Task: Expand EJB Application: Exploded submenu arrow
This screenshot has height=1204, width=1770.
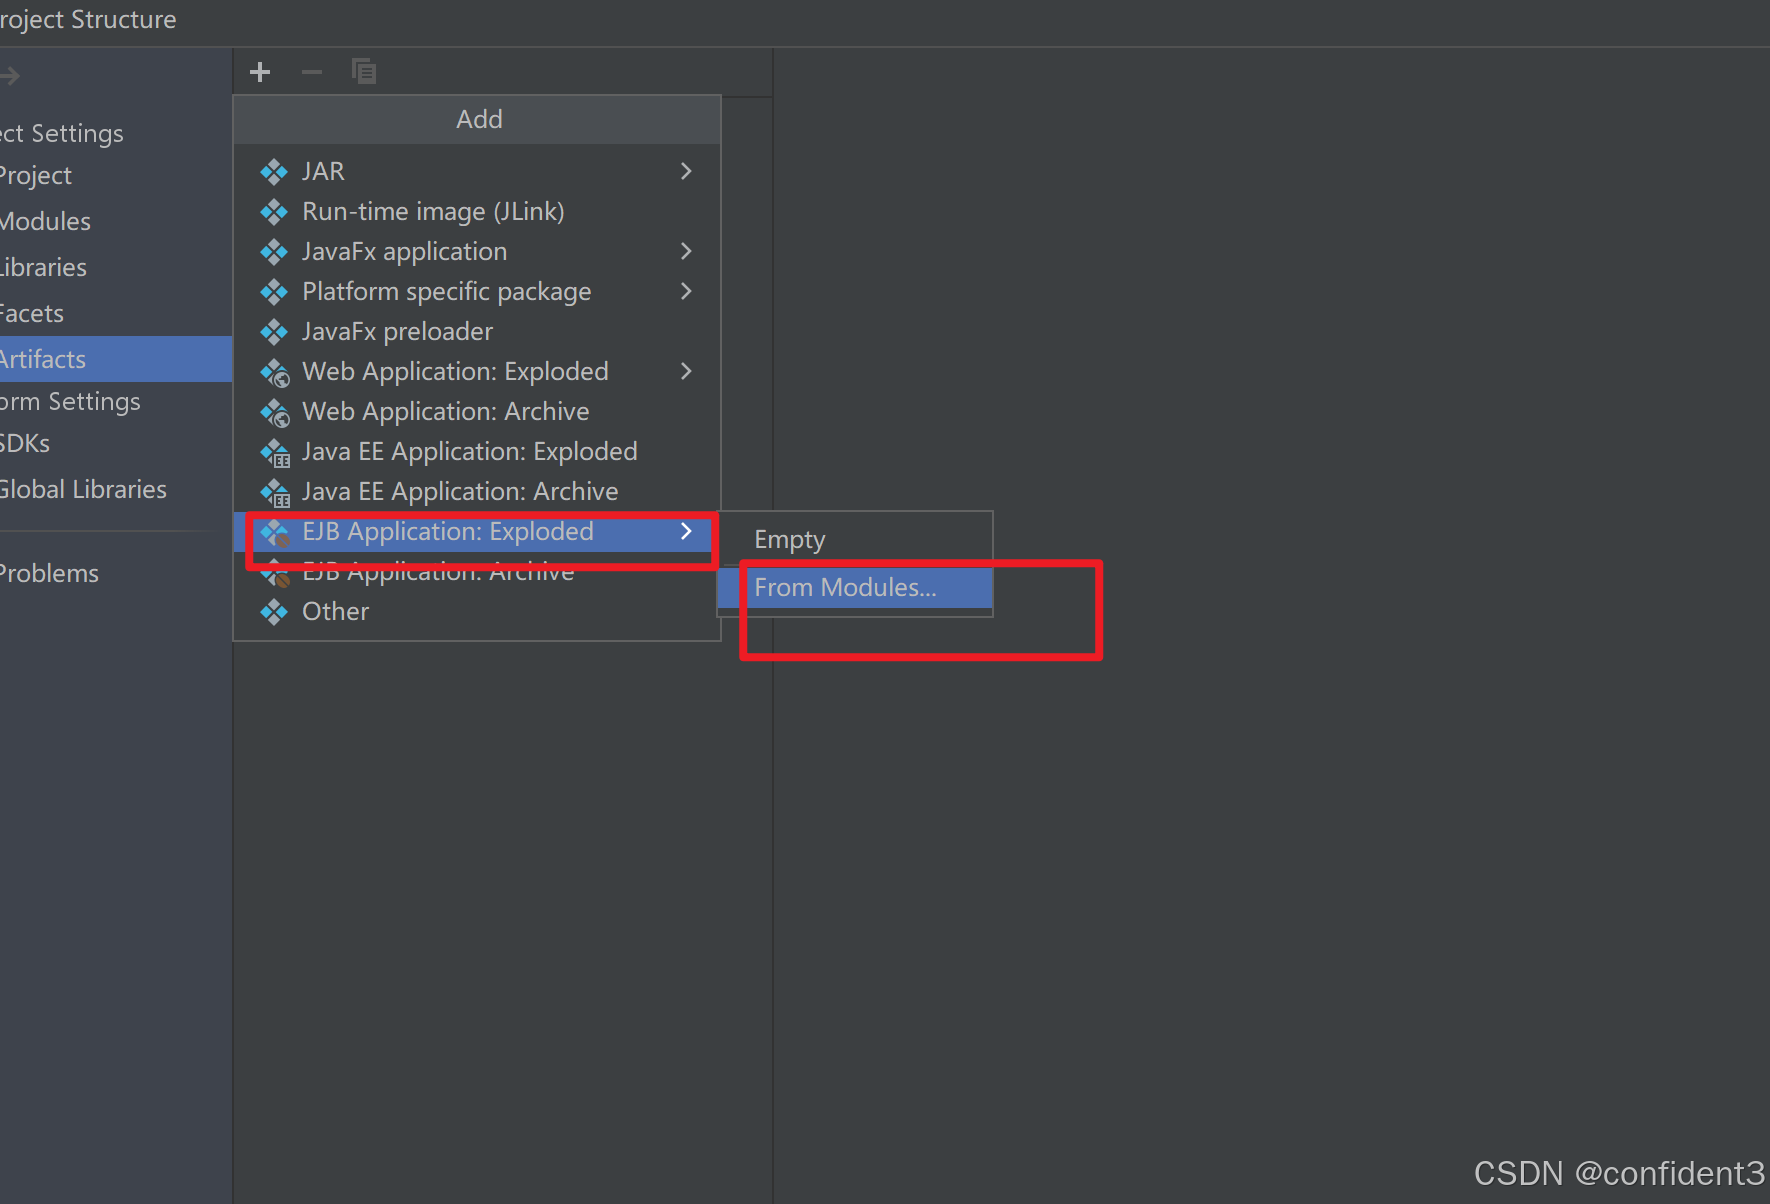Action: click(x=686, y=531)
